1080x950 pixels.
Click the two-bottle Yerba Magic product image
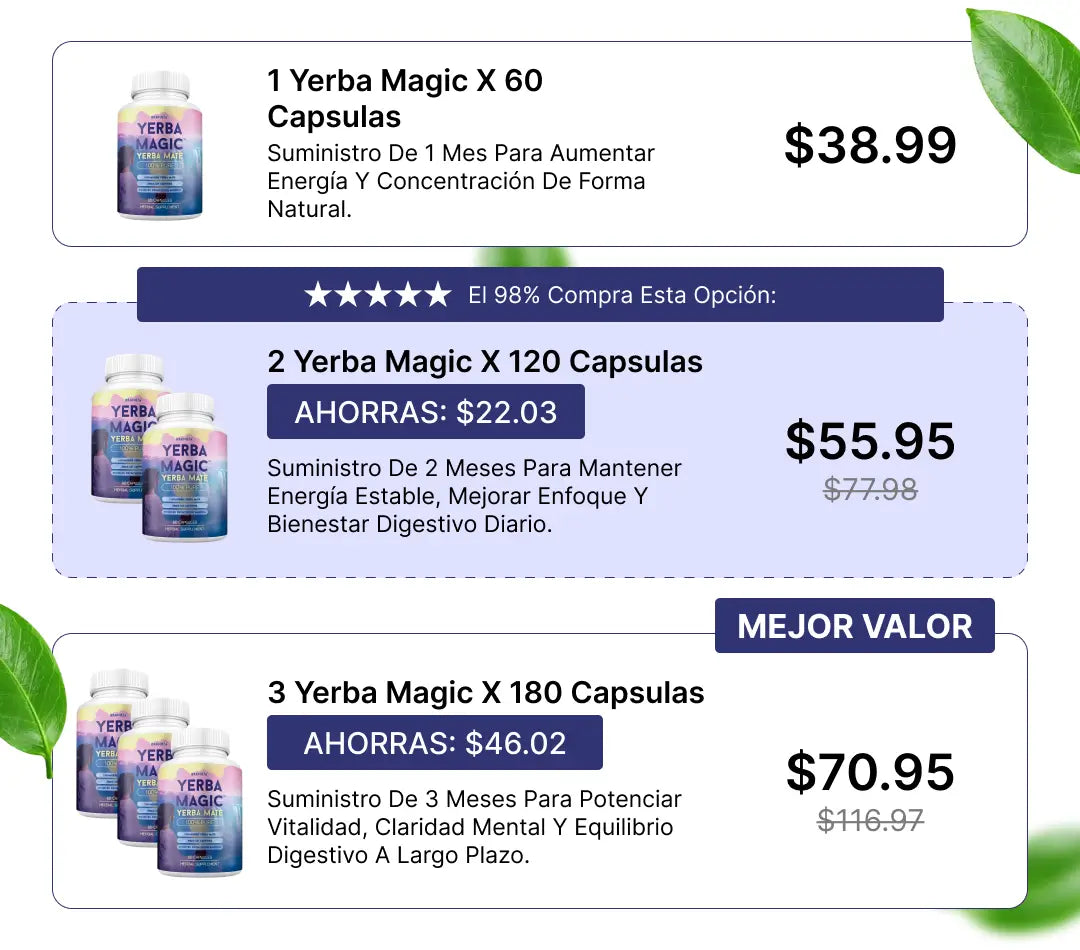(160, 447)
